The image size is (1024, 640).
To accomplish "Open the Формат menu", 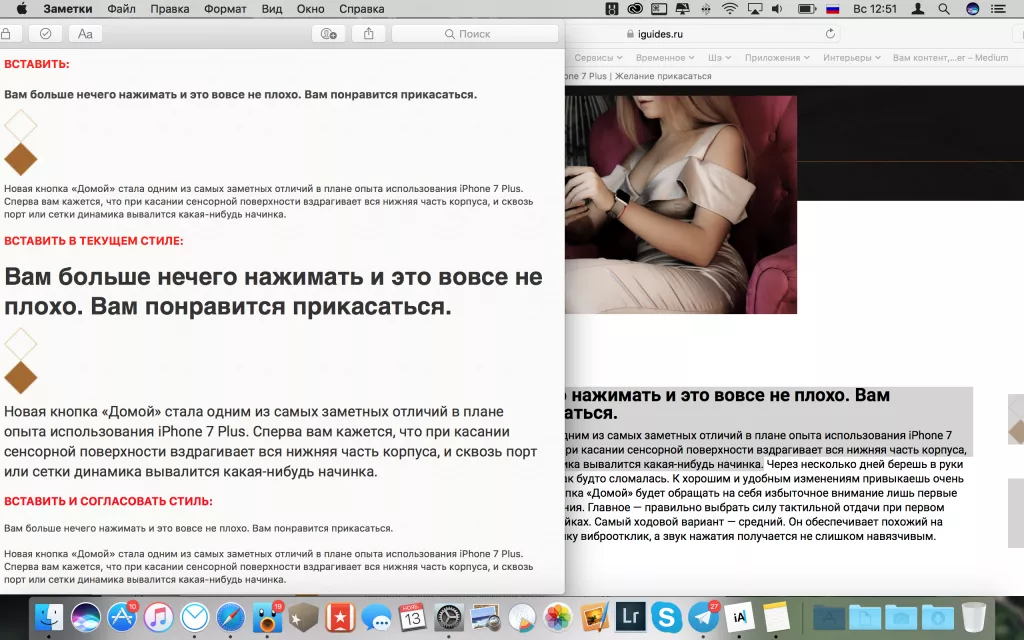I will click(x=224, y=9).
